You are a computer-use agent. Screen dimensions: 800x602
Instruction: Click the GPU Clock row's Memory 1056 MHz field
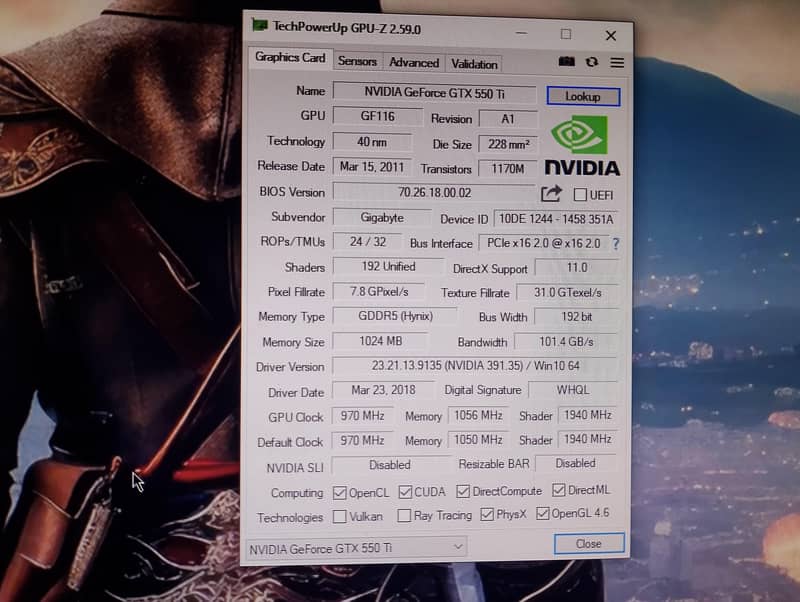click(479, 415)
